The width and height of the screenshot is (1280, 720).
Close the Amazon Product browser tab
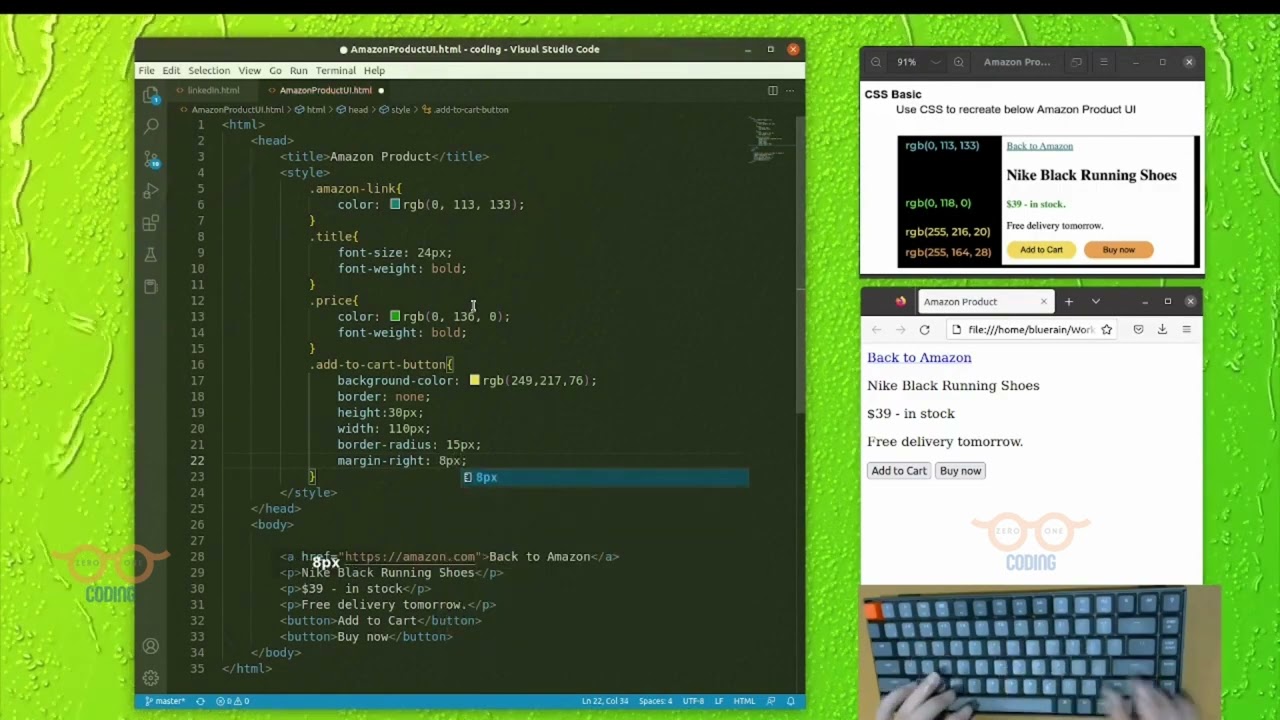point(1044,301)
